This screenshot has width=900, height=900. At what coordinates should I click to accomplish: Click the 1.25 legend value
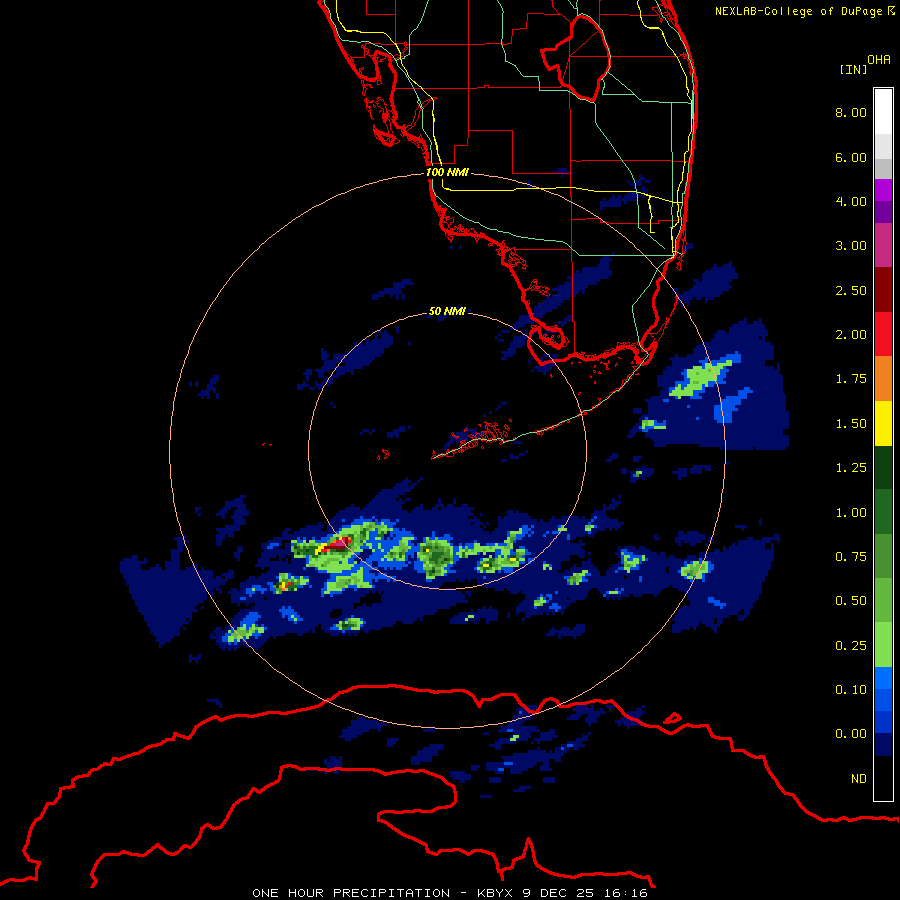pyautogui.click(x=851, y=468)
